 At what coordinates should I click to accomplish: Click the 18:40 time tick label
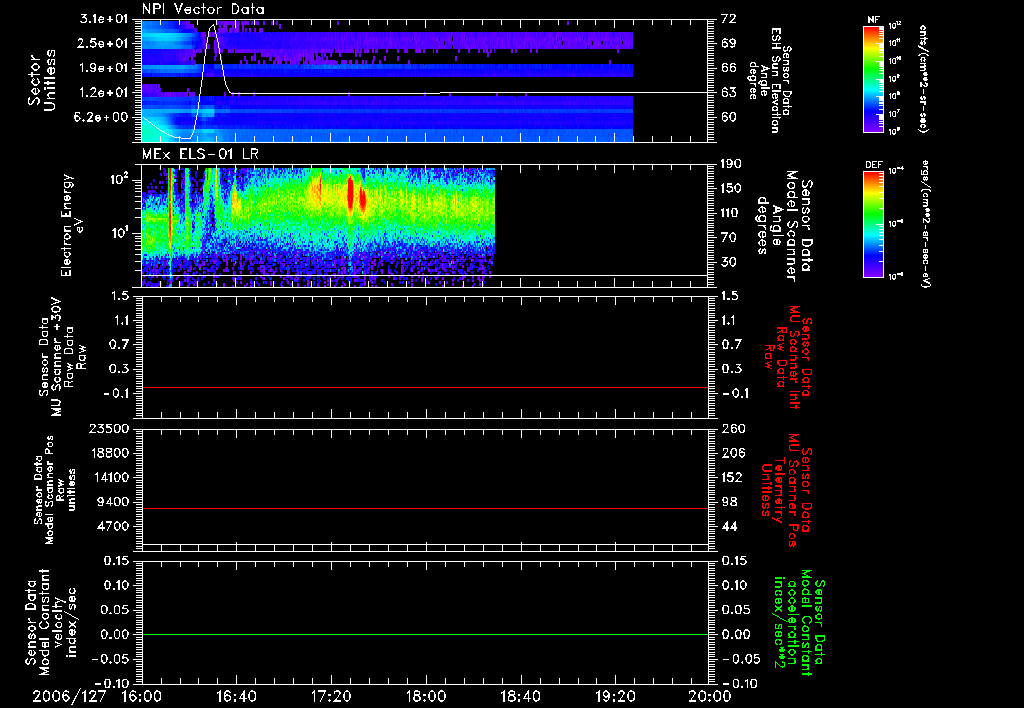click(x=520, y=696)
